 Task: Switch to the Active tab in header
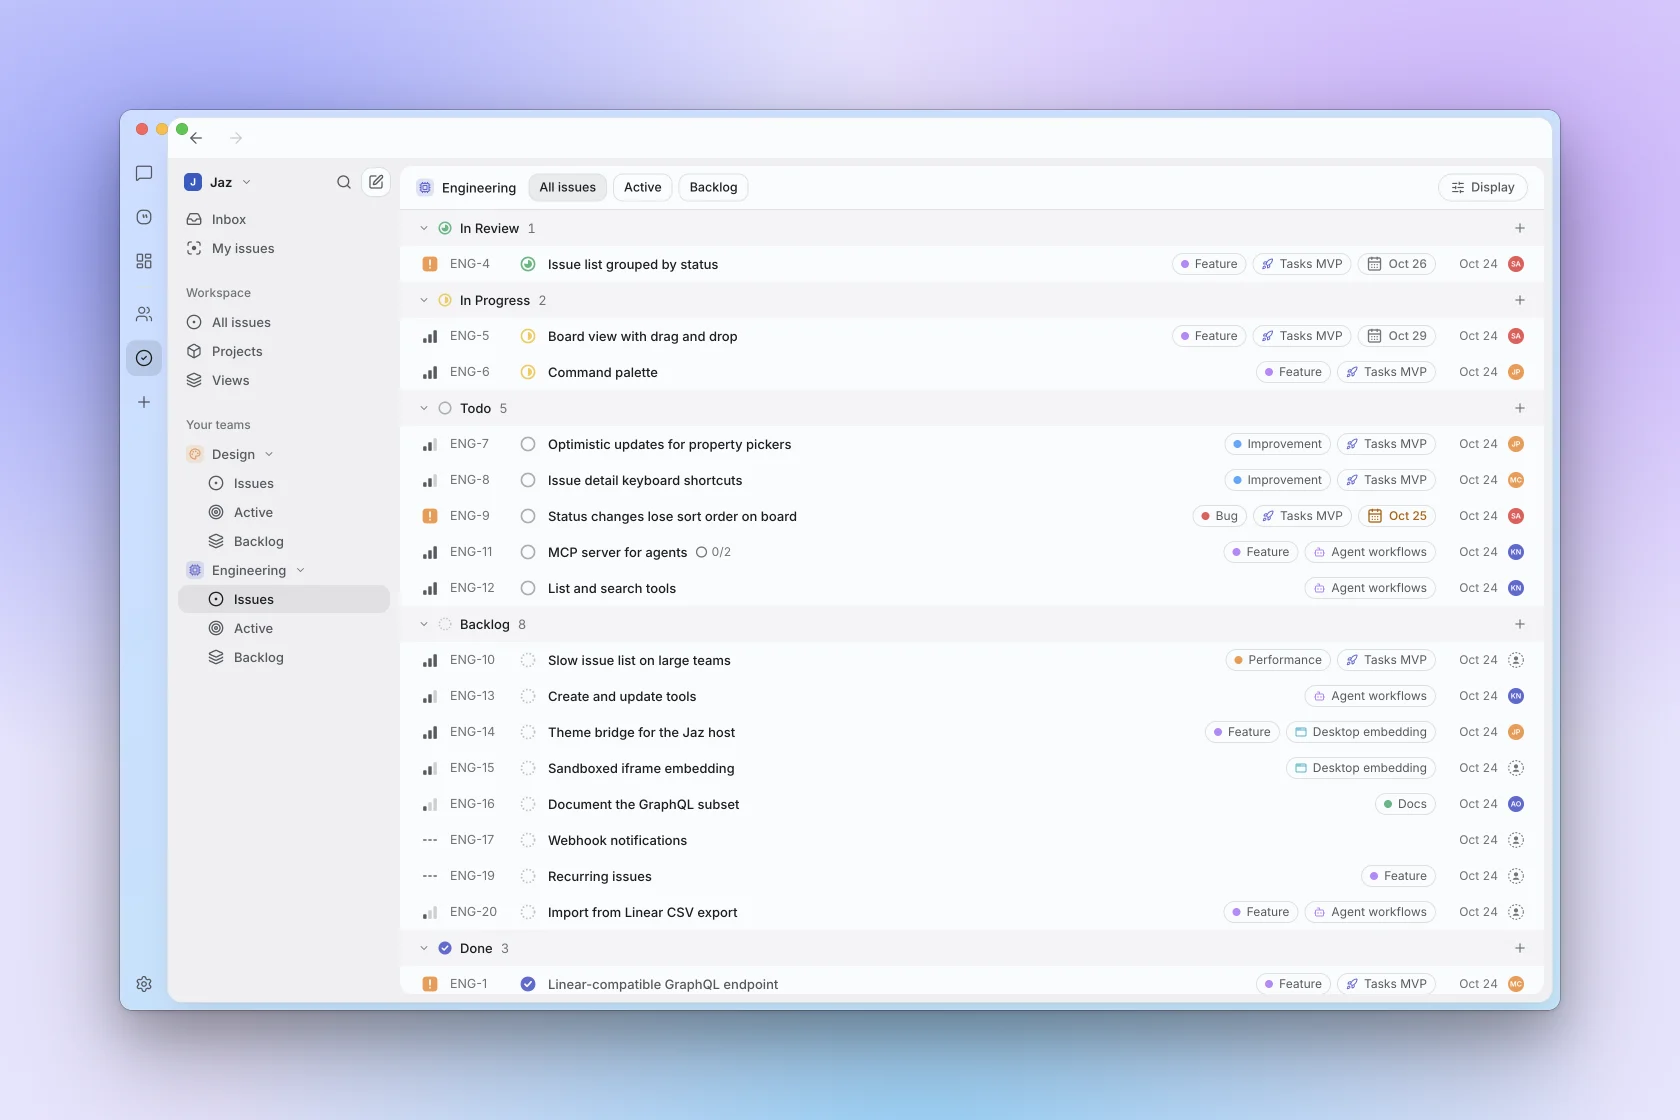(x=642, y=187)
